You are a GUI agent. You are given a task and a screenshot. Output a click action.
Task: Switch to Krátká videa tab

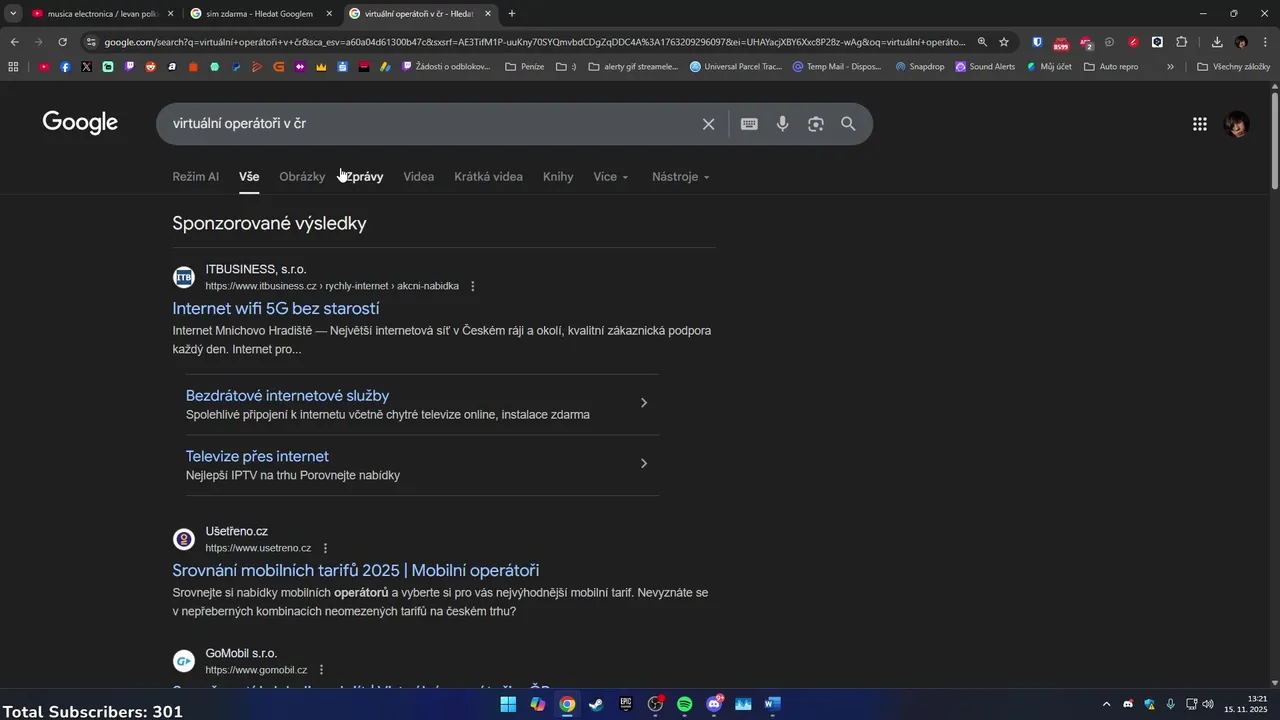point(488,177)
